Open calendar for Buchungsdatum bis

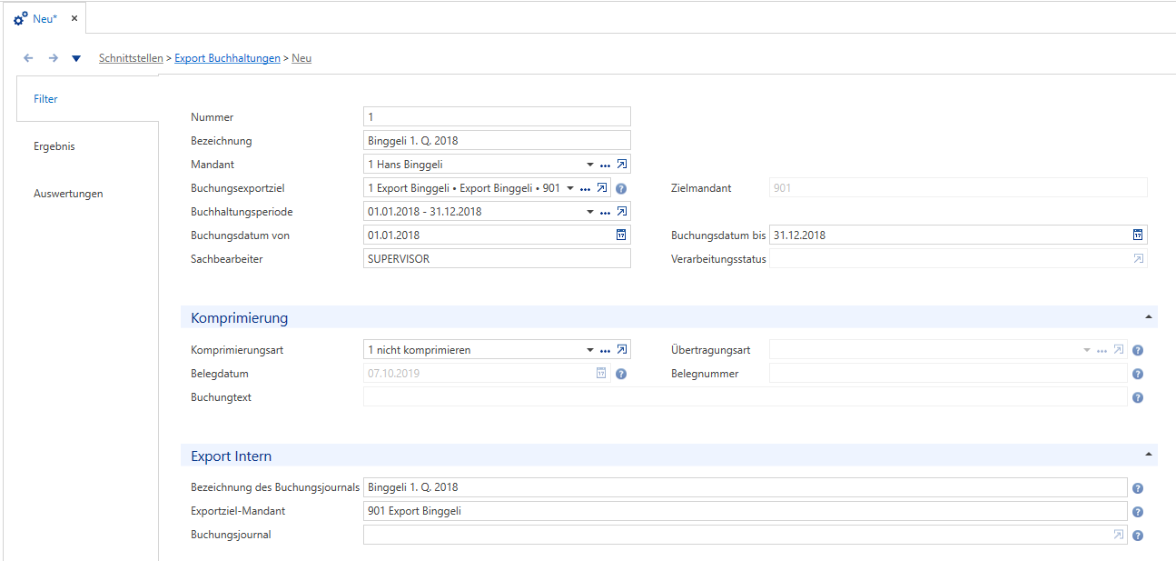[1138, 235]
